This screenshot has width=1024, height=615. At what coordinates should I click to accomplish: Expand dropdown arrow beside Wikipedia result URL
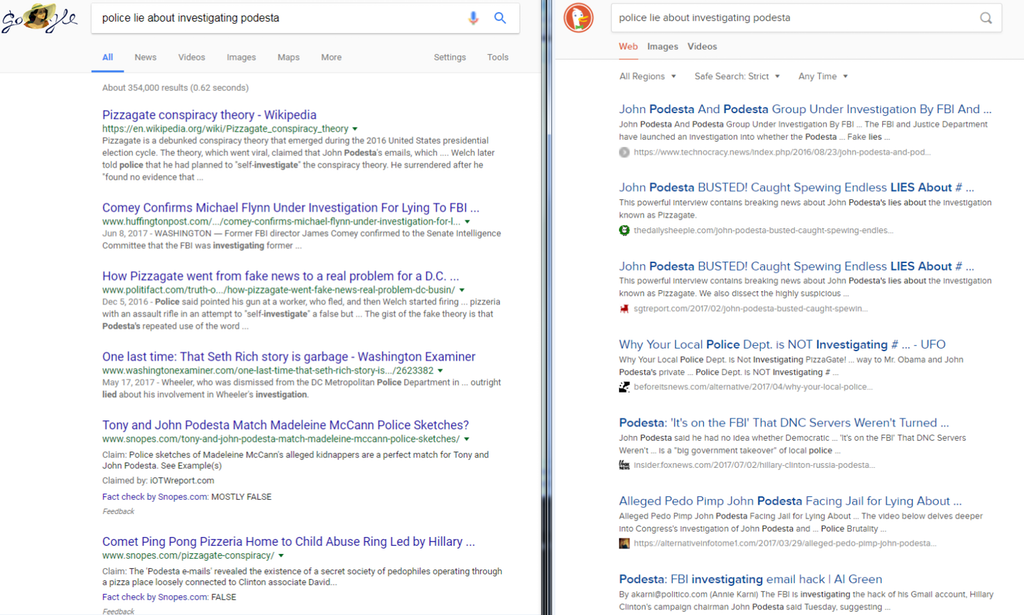click(355, 129)
